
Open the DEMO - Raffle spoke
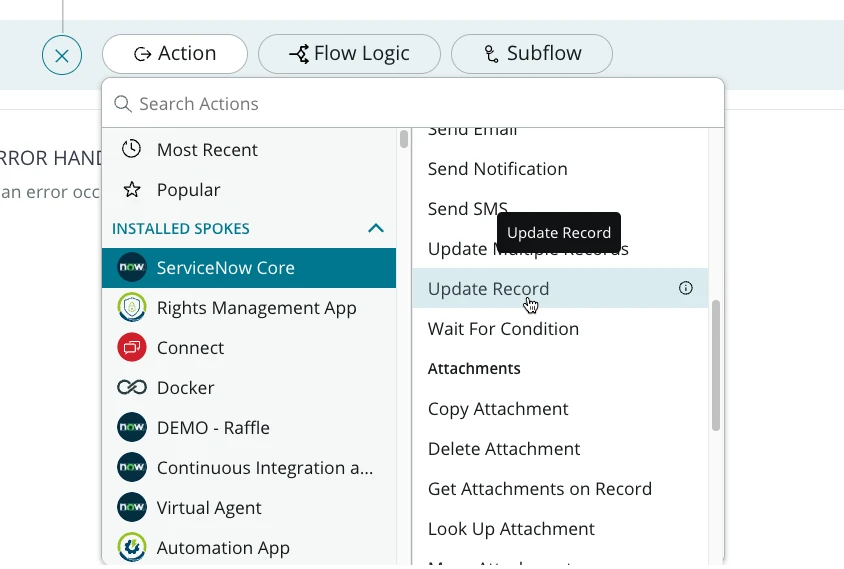coord(213,428)
